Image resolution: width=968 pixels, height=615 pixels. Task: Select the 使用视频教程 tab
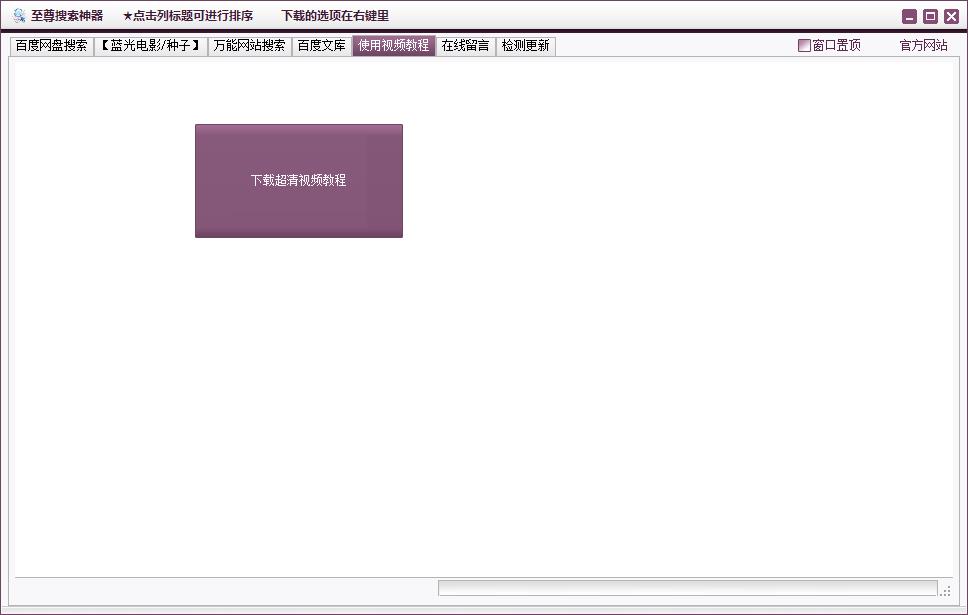click(x=395, y=45)
